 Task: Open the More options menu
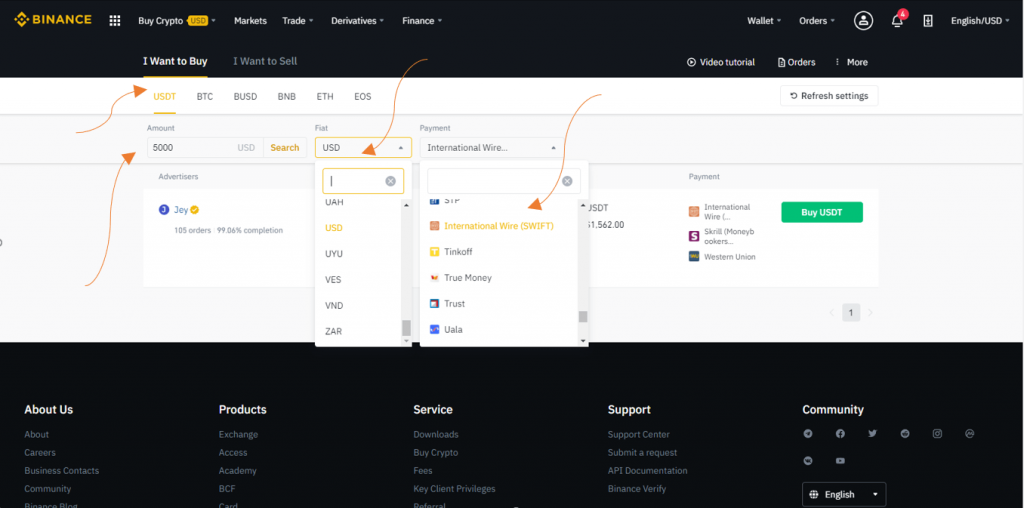[851, 62]
